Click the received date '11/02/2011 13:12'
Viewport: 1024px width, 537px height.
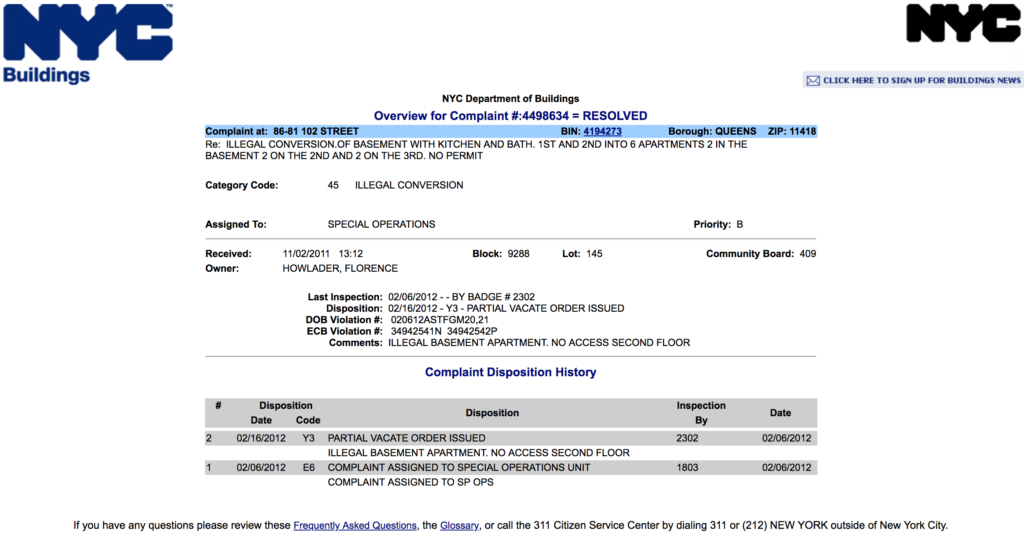point(323,253)
